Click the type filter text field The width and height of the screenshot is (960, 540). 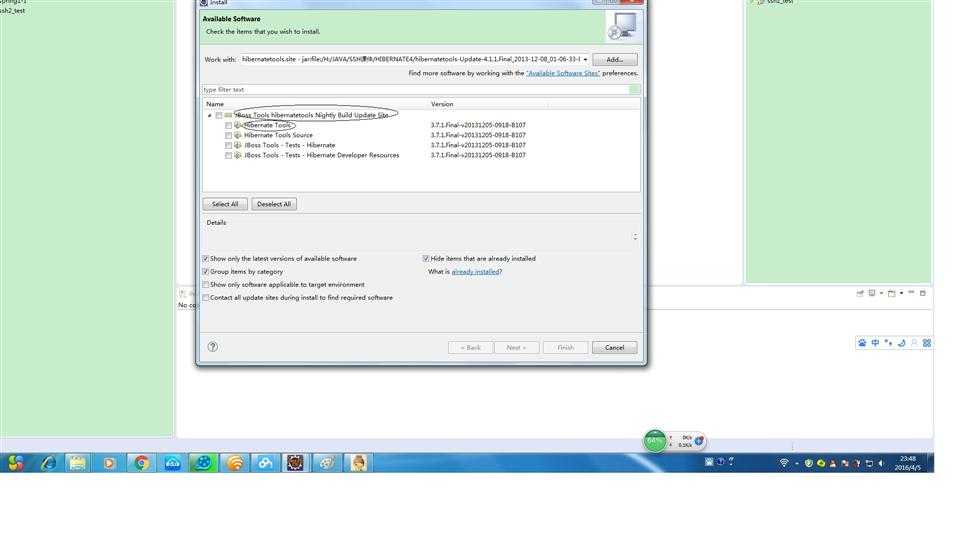(x=416, y=89)
